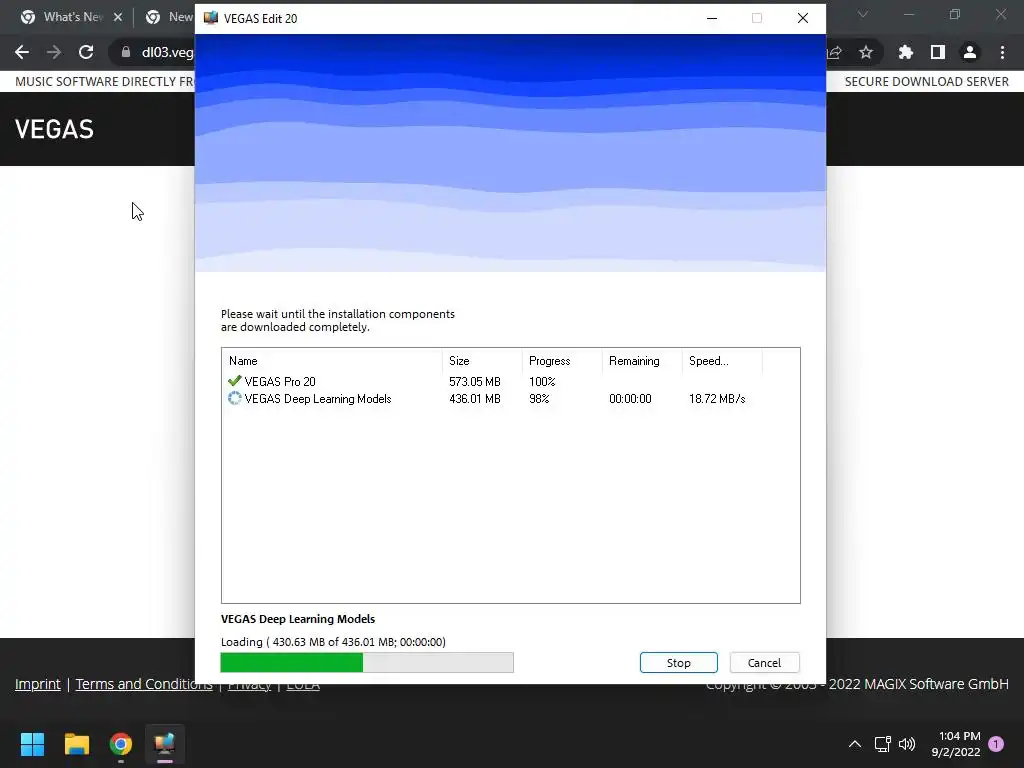
Task: Select the VEGAS Pro 20 row name
Action: [280, 381]
